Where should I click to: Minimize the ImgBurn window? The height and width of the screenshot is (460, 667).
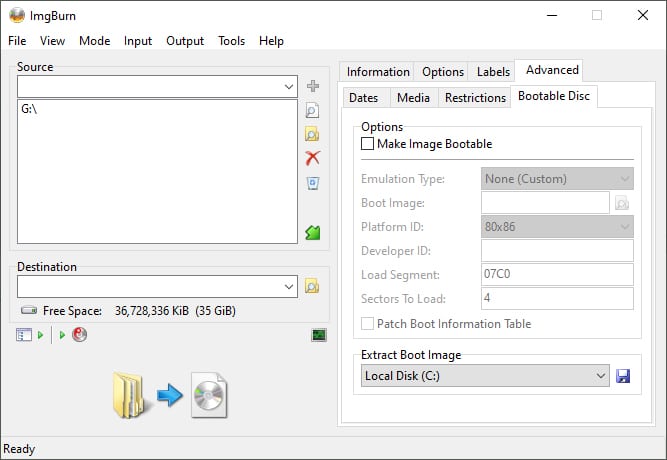coord(552,15)
